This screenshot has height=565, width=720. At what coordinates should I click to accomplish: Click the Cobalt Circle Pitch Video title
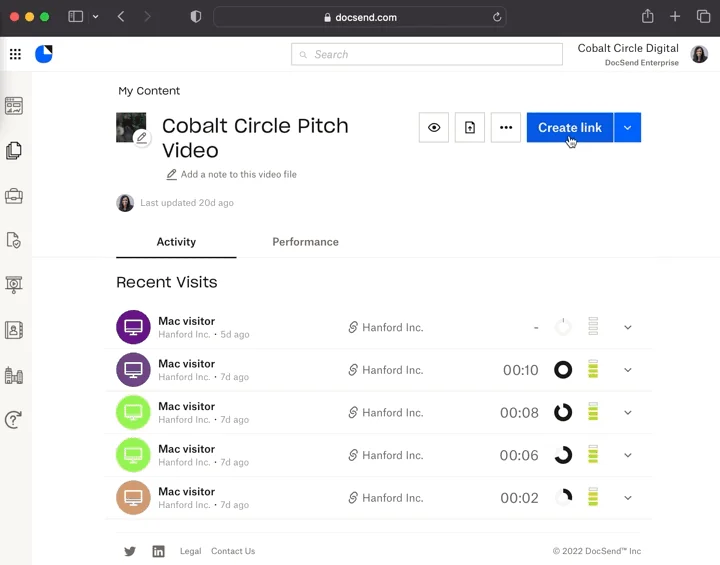click(255, 138)
